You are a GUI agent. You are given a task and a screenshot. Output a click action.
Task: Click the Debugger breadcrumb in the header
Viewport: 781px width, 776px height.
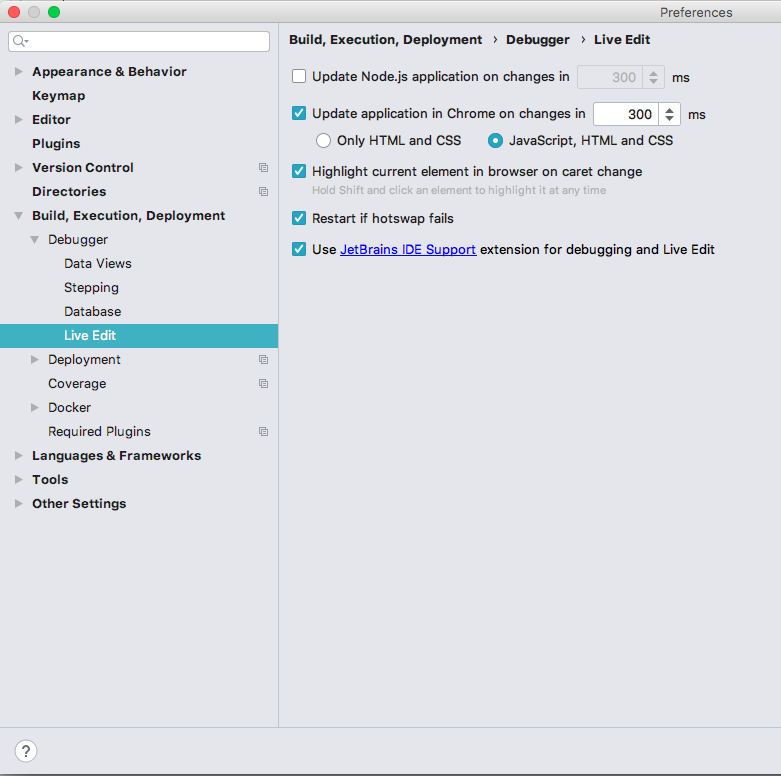point(537,40)
